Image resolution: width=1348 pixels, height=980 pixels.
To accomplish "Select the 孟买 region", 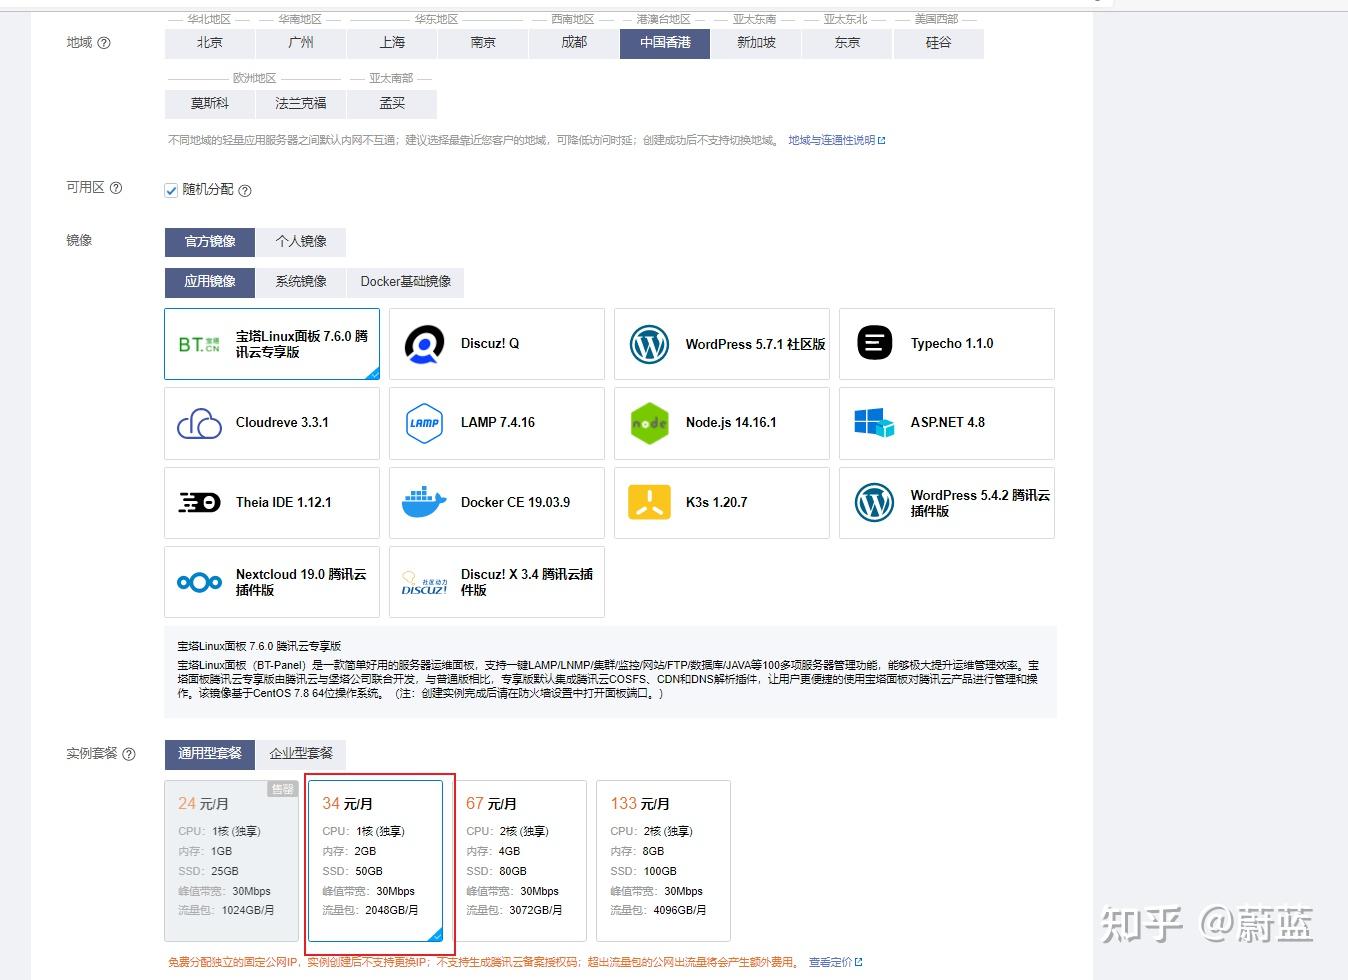I will 392,103.
